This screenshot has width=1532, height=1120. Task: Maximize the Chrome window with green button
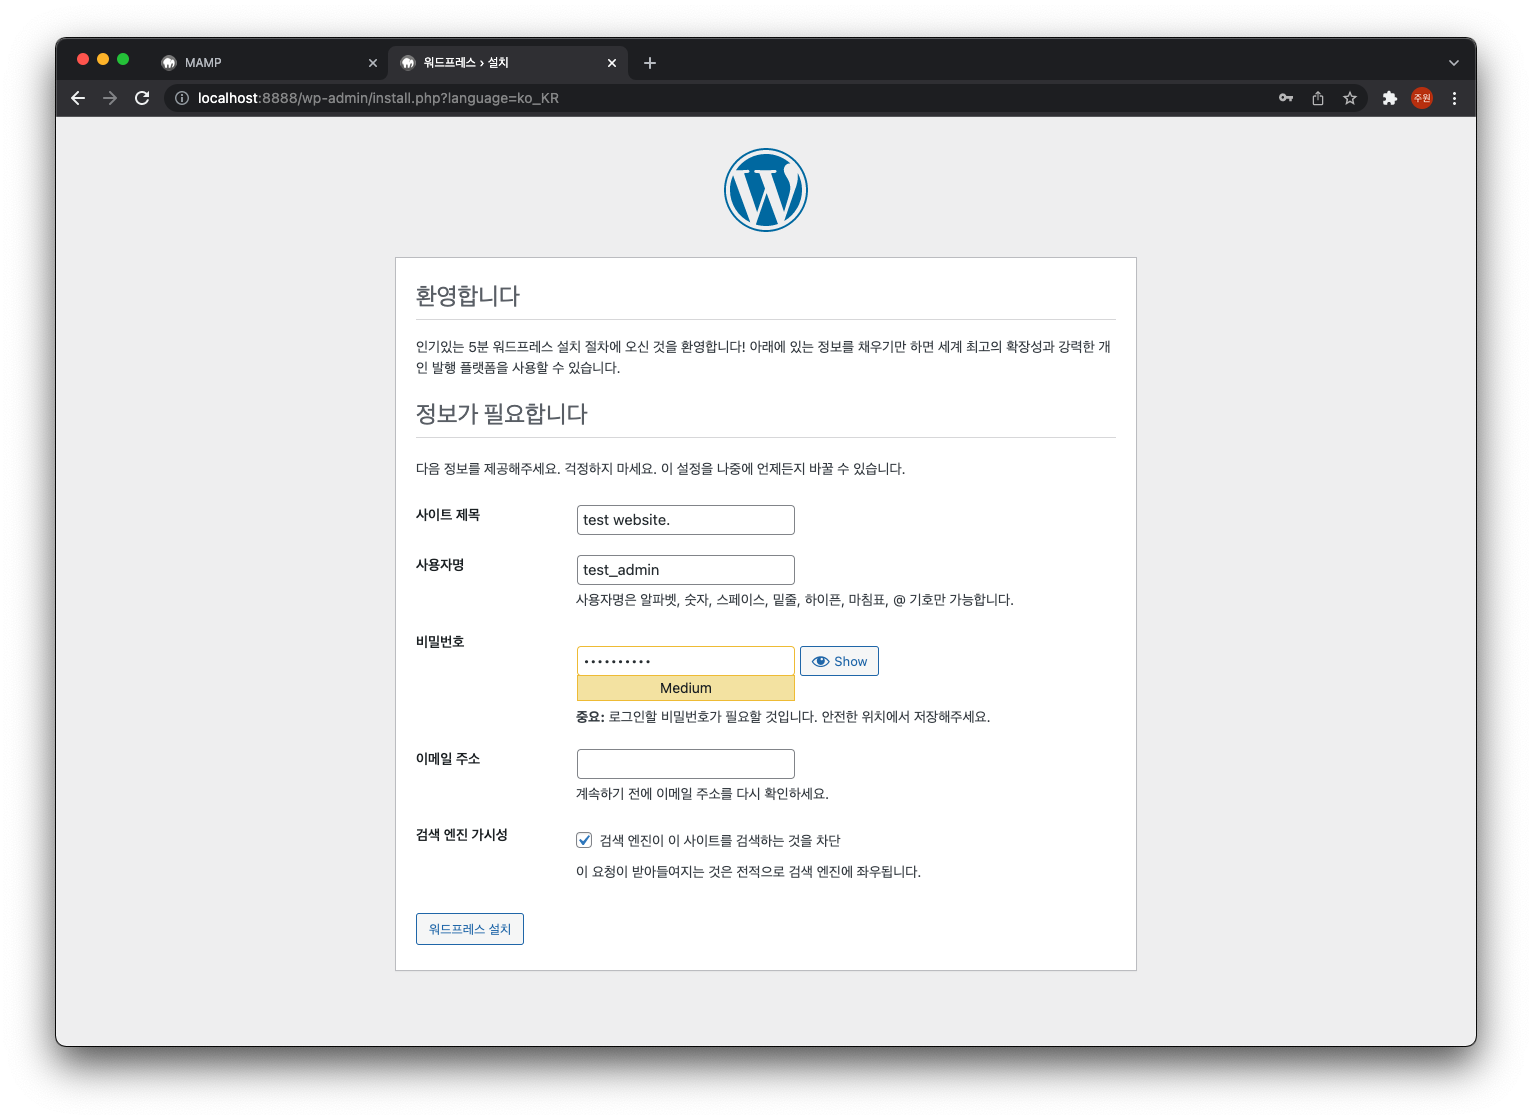click(123, 59)
